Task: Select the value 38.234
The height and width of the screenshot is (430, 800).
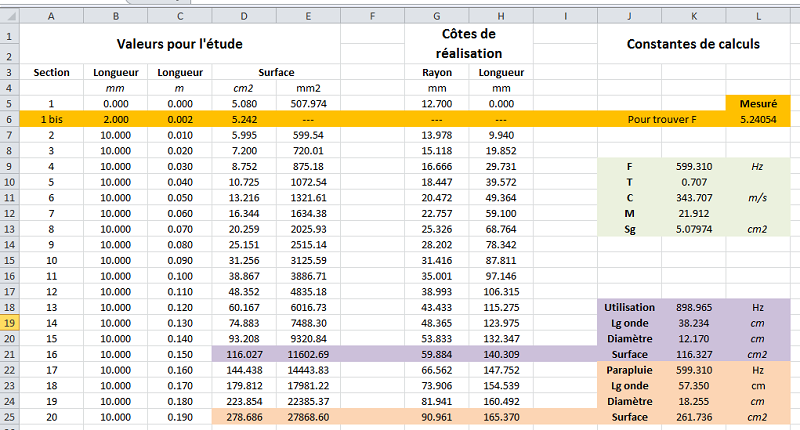Action: coord(694,323)
